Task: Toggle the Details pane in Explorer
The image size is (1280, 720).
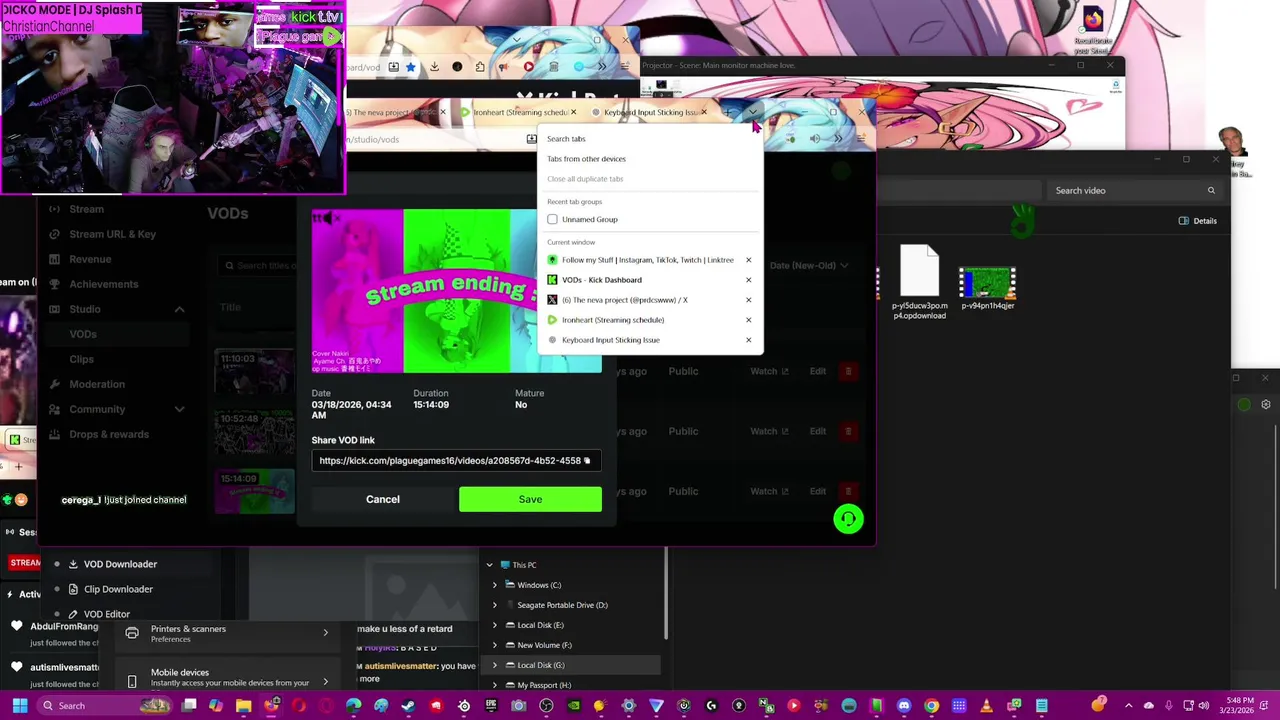Action: (1198, 221)
